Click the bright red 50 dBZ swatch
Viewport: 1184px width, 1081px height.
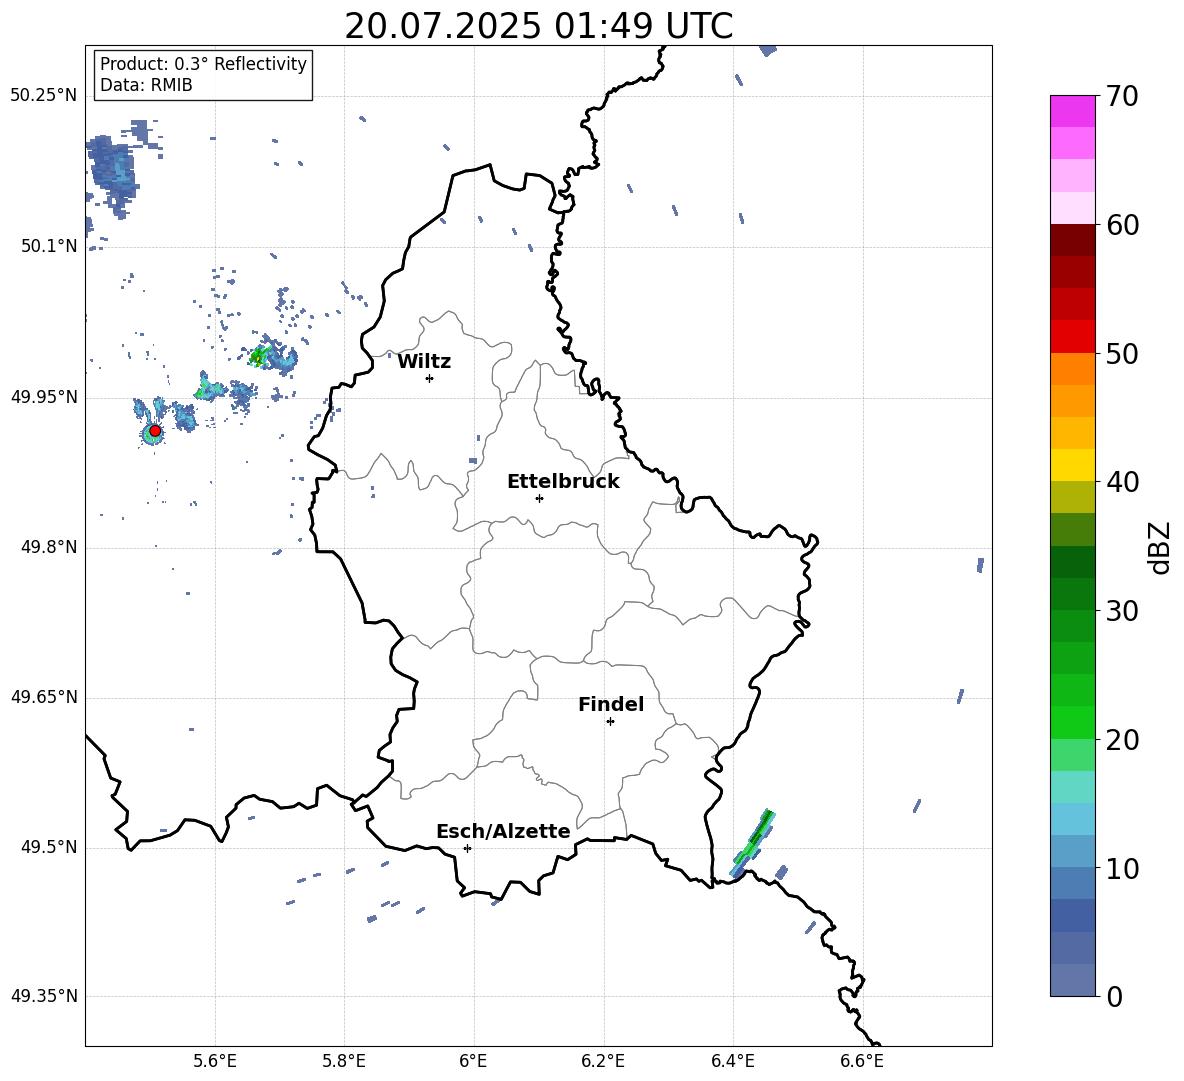pyautogui.click(x=1072, y=337)
